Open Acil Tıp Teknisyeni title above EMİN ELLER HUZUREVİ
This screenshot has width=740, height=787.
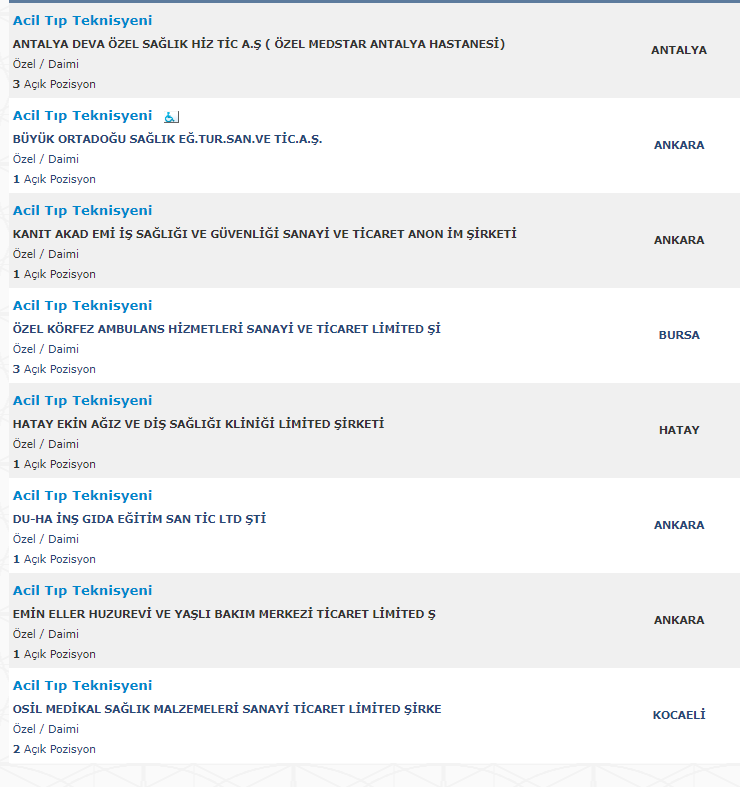83,591
